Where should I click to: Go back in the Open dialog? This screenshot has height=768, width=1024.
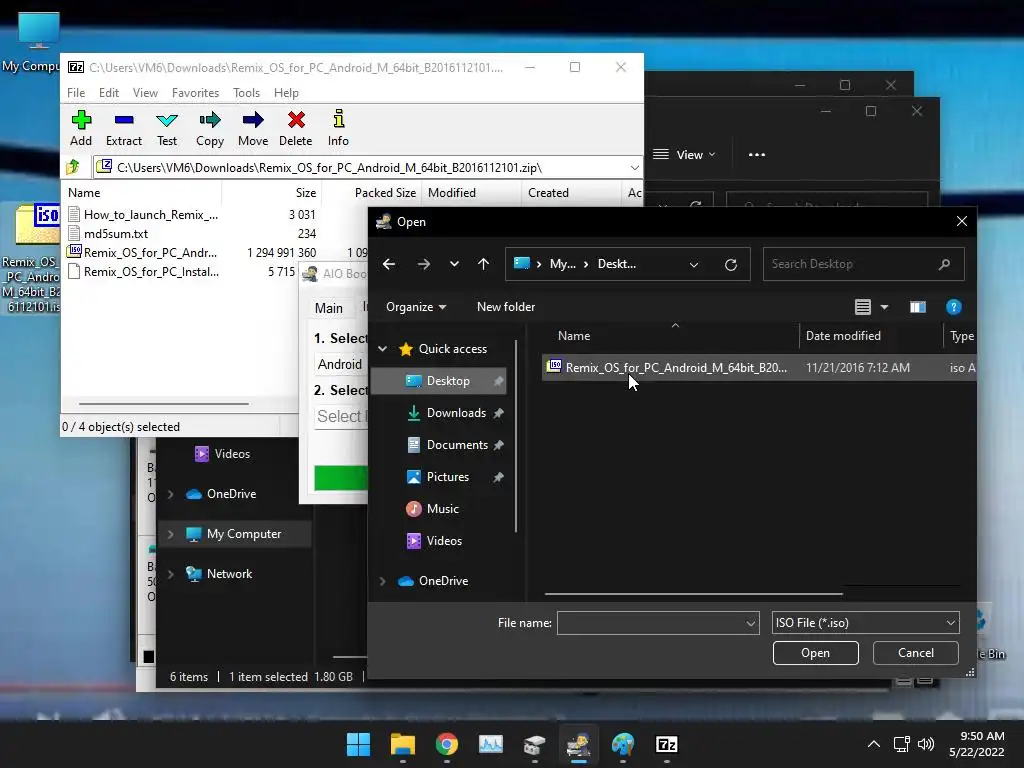pyautogui.click(x=389, y=264)
